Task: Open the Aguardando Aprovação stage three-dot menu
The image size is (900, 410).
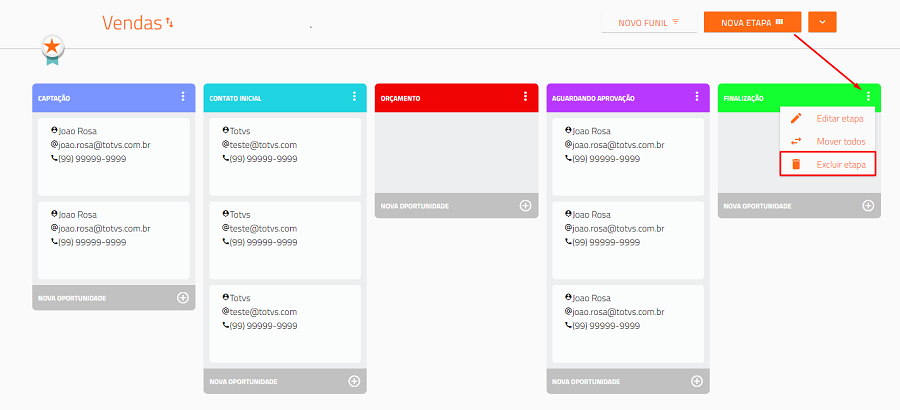Action: tap(697, 96)
